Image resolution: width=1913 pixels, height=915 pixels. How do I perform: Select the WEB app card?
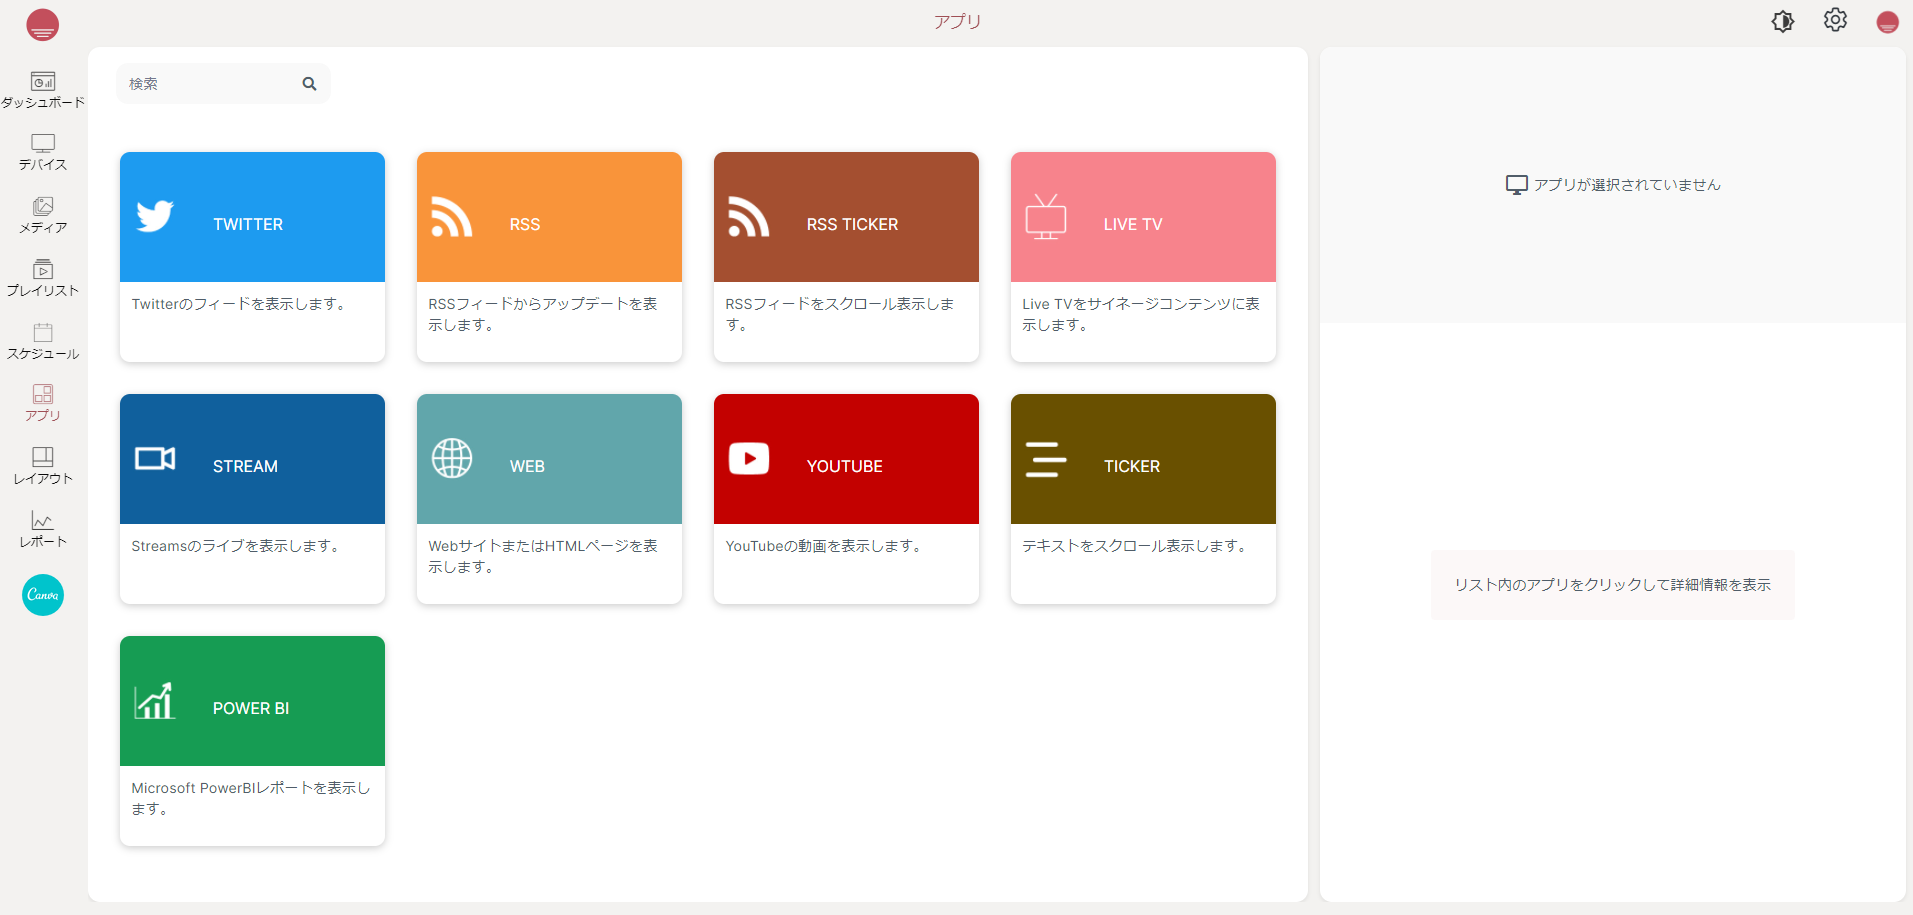tap(549, 499)
